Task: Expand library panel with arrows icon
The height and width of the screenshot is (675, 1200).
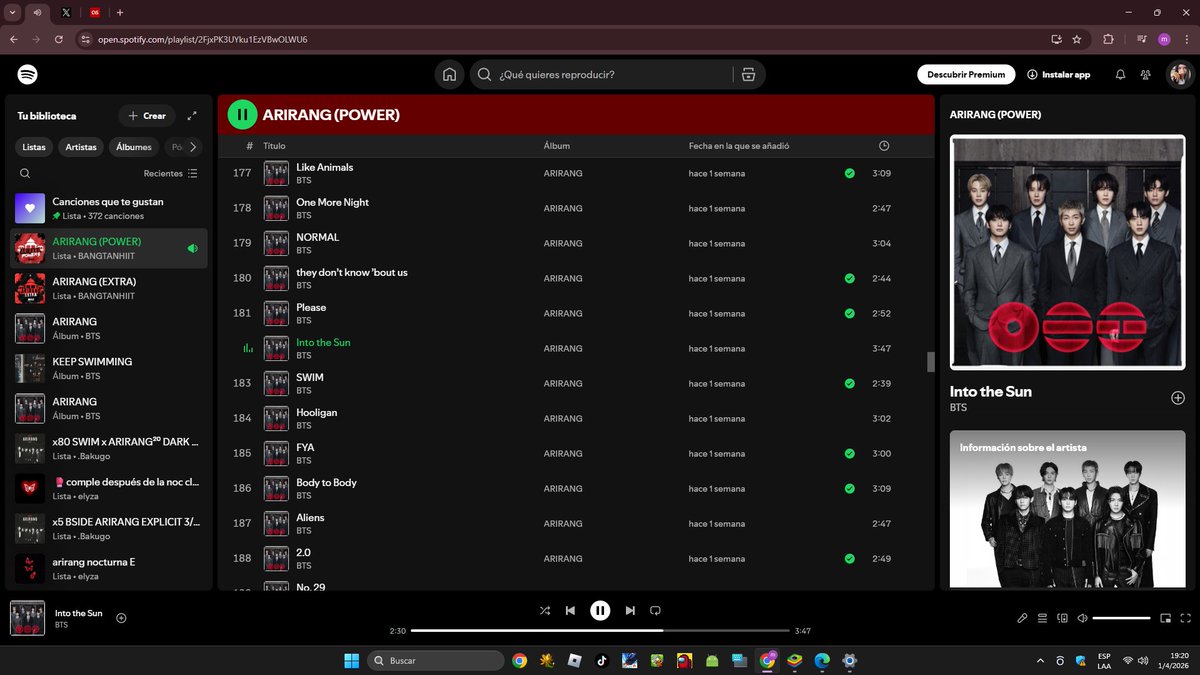Action: (x=192, y=116)
